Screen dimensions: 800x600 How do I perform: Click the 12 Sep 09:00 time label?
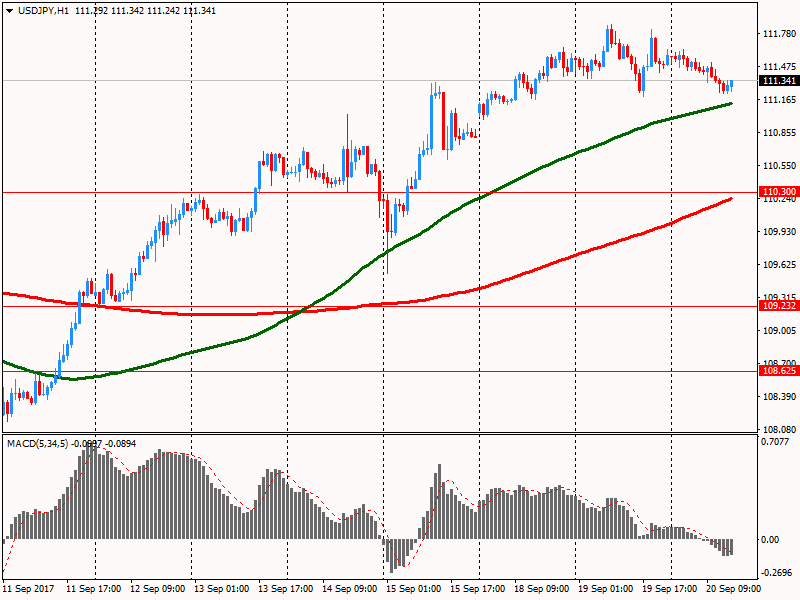tap(158, 589)
